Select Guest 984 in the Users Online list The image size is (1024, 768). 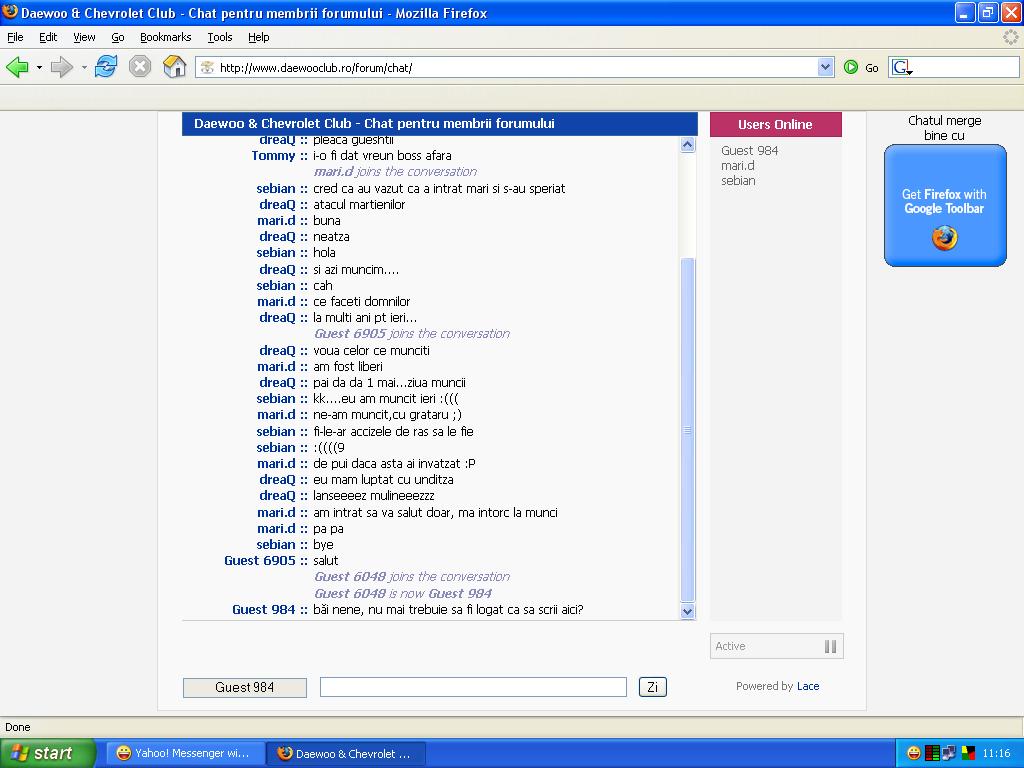(x=750, y=150)
